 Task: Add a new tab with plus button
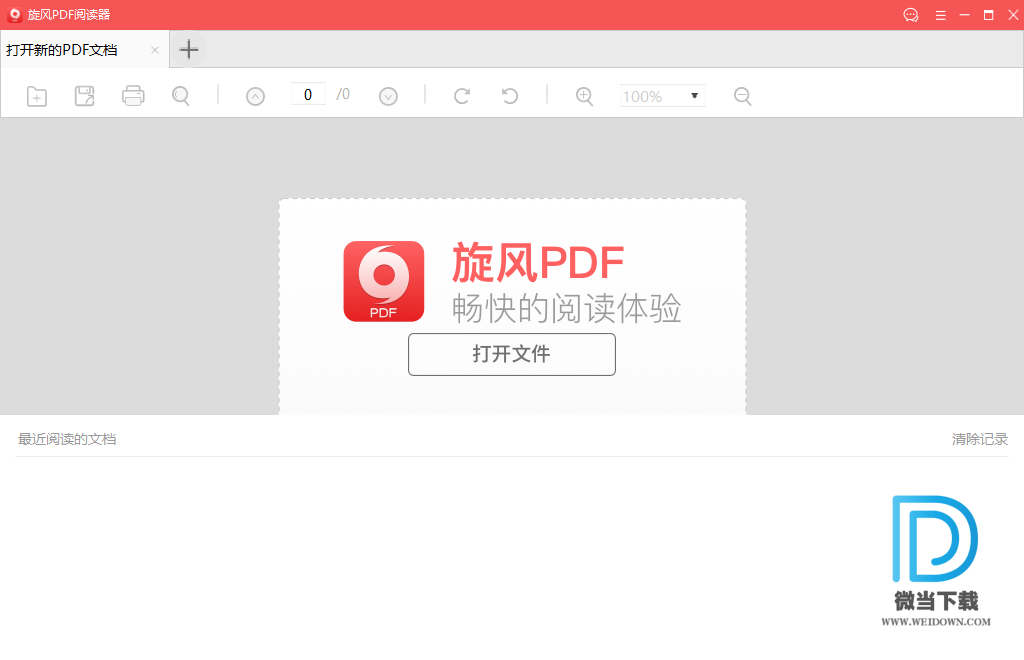[189, 49]
